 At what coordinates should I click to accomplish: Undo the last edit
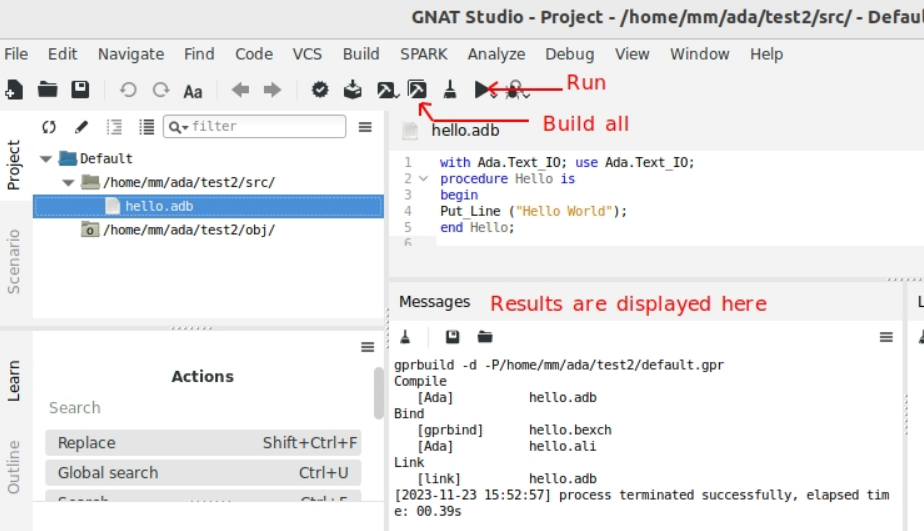(128, 90)
